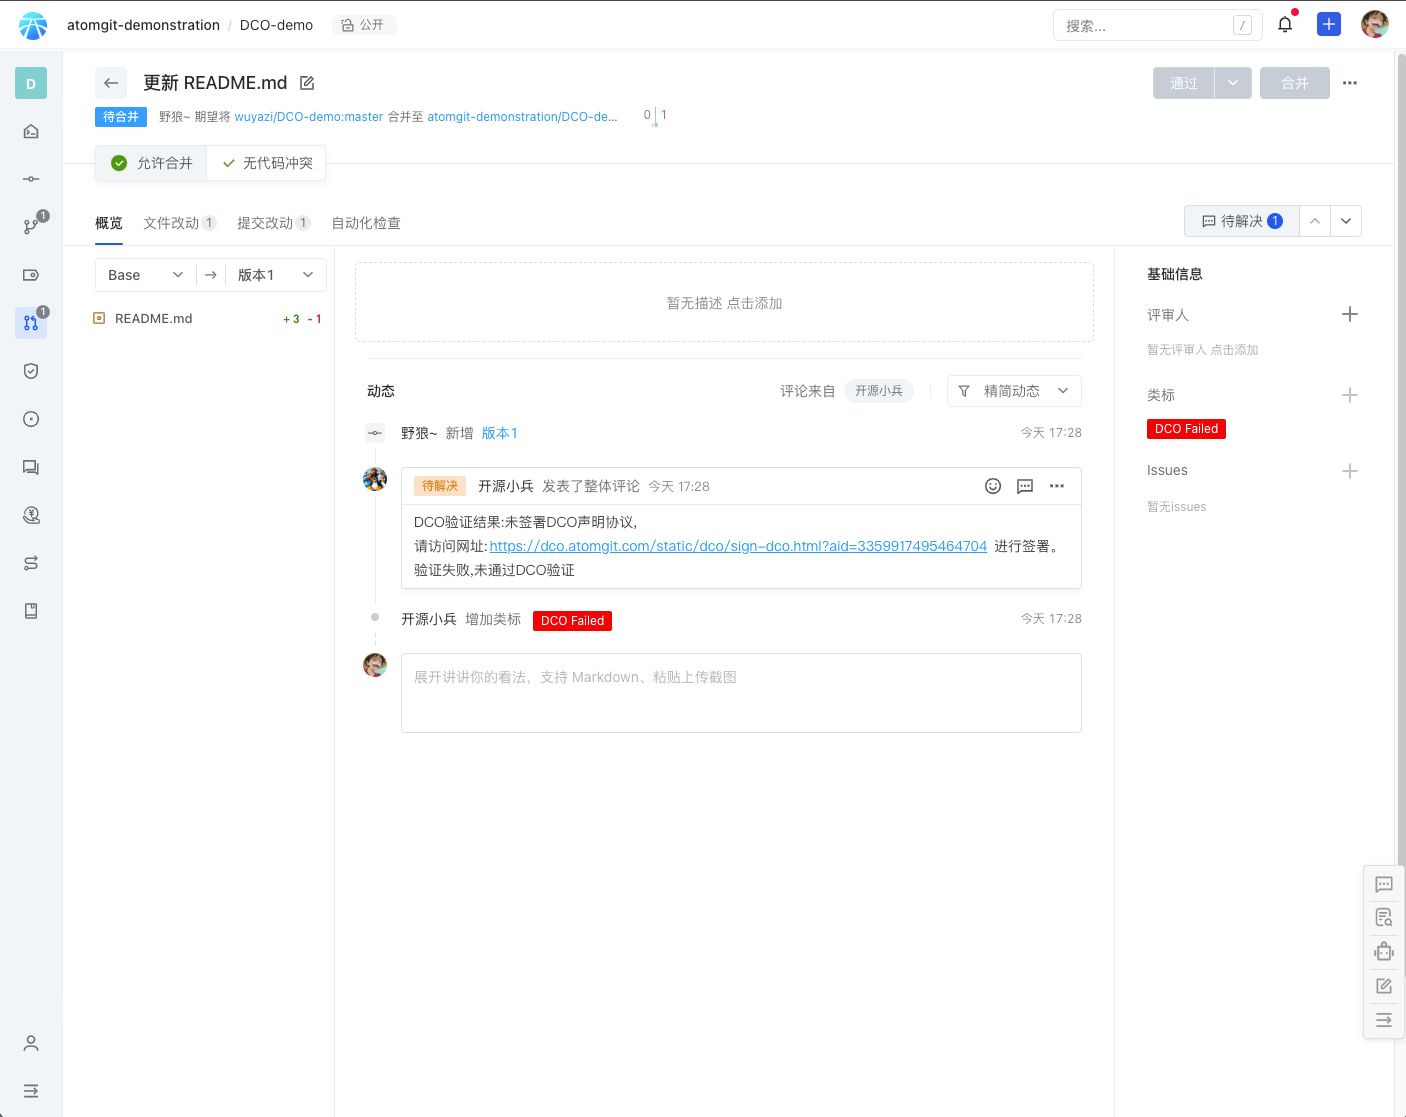
Task: Switch to the 自动化检查 tab
Action: pyautogui.click(x=365, y=223)
